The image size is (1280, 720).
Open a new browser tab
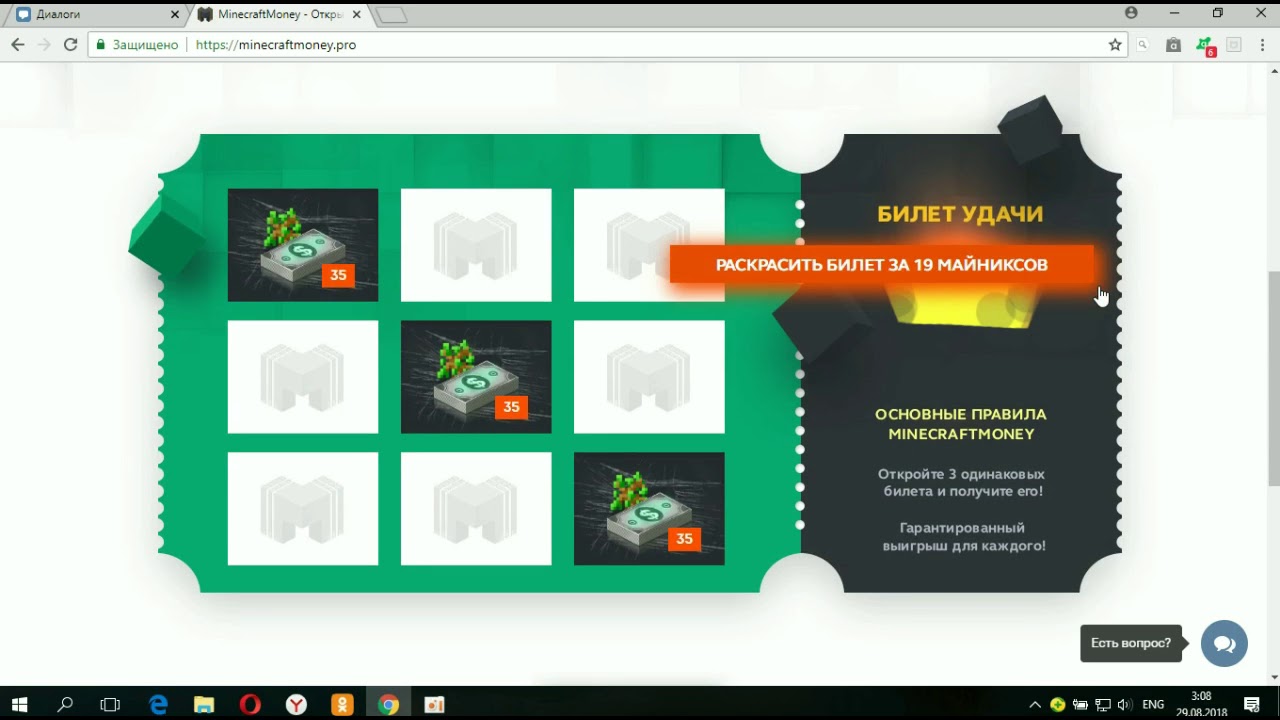(x=391, y=15)
